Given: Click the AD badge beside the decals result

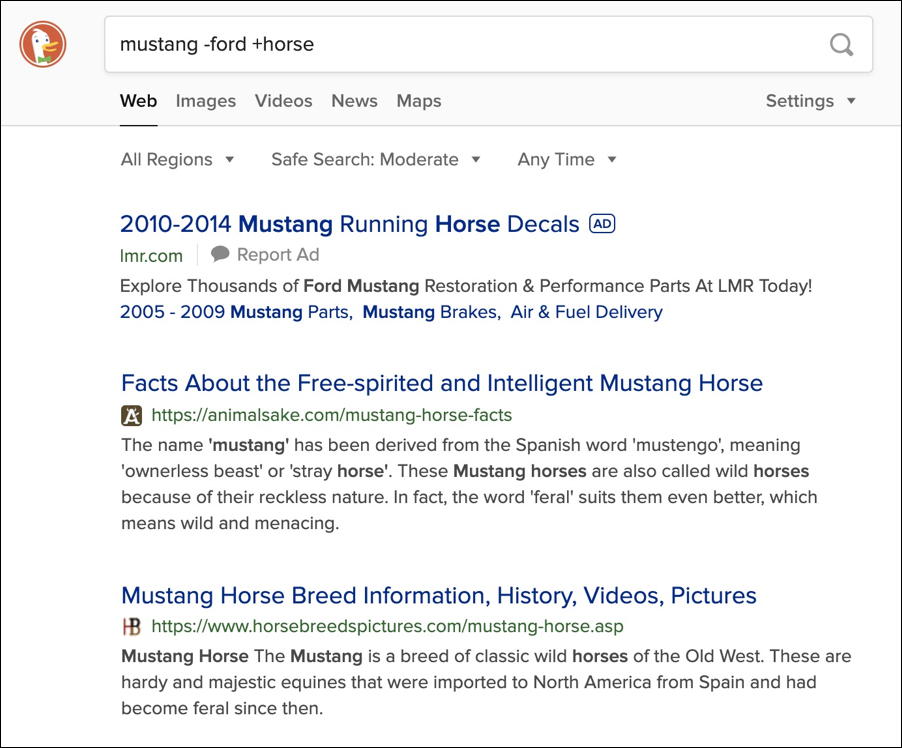Looking at the screenshot, I should tap(602, 223).
